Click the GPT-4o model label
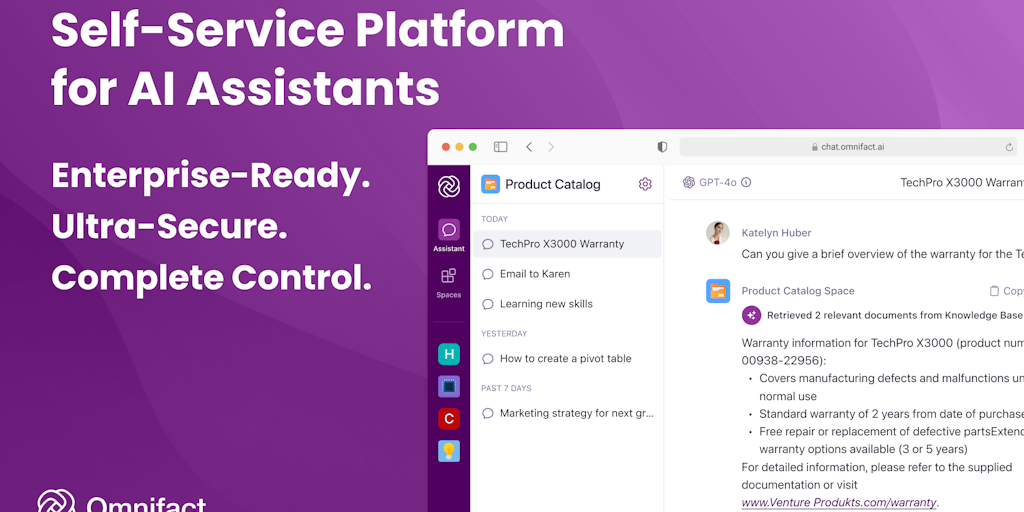The height and width of the screenshot is (512, 1024). point(718,182)
